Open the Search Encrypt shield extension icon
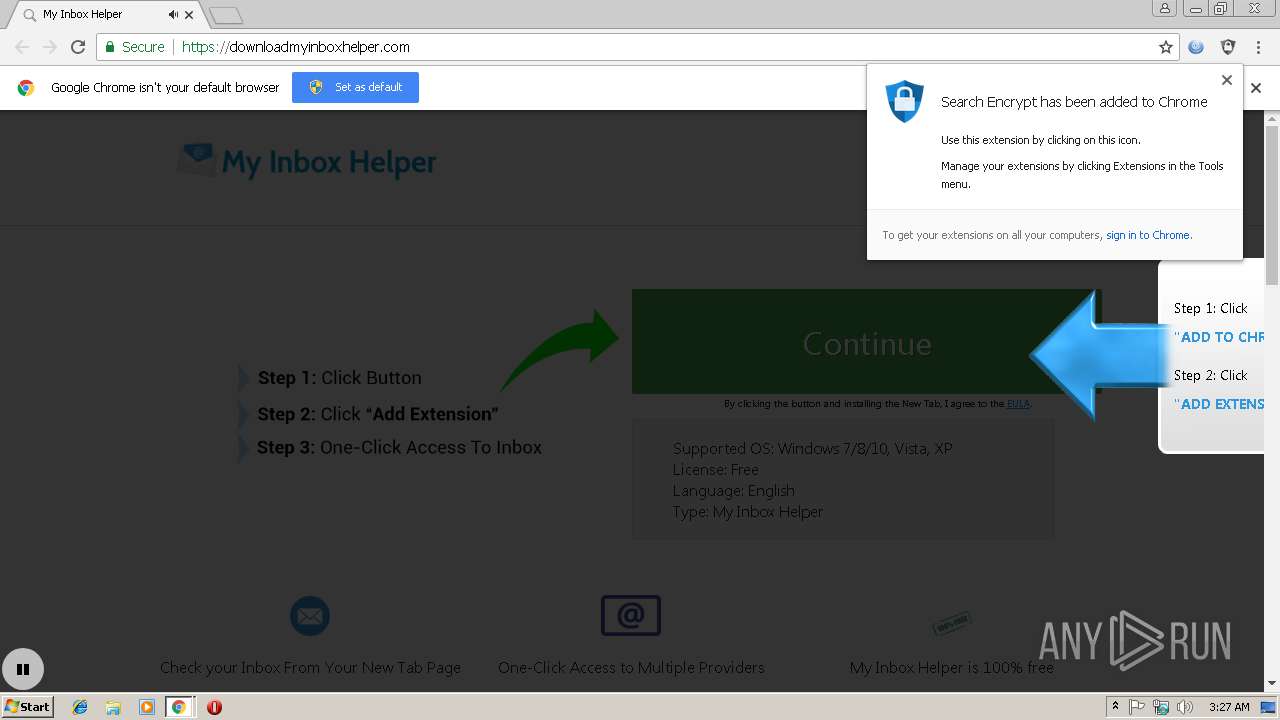This screenshot has height=720, width=1280. (1228, 47)
